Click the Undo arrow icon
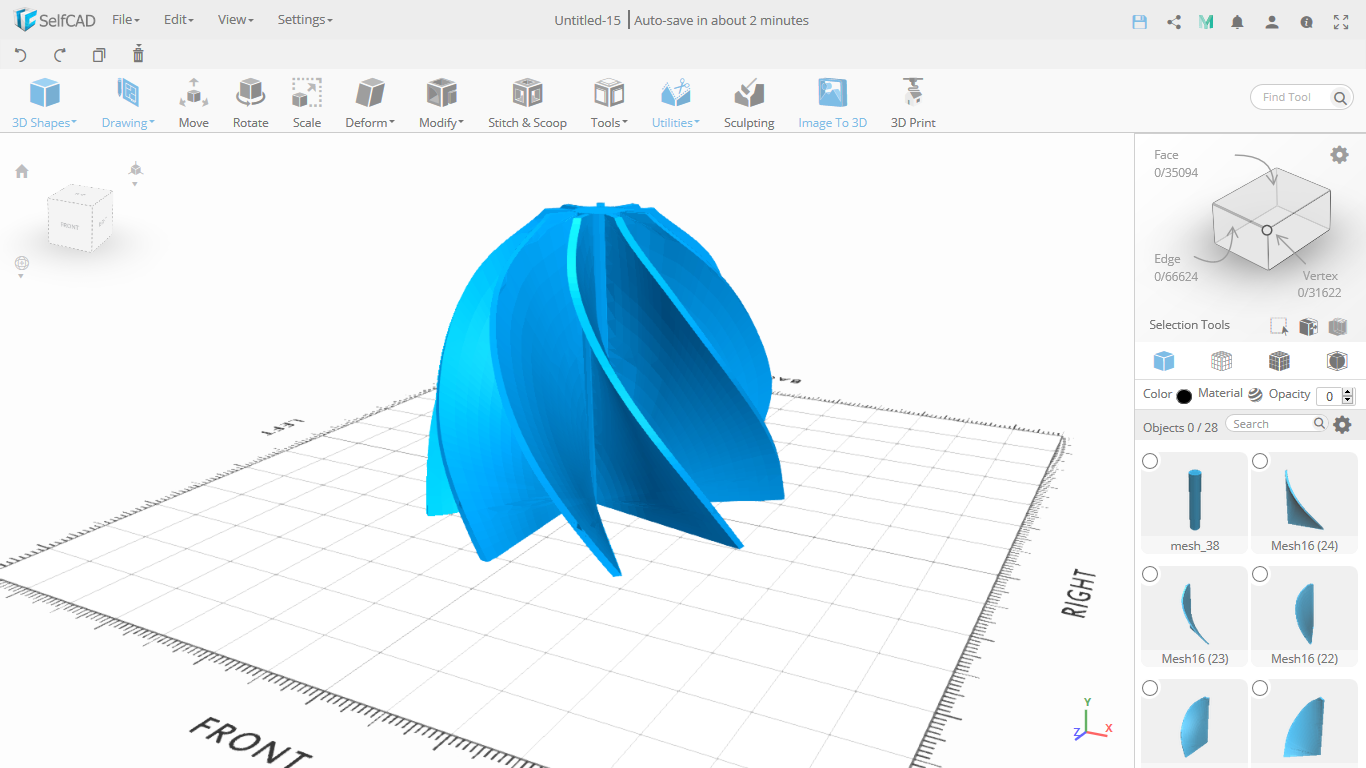Viewport: 1366px width, 768px height. pos(21,55)
